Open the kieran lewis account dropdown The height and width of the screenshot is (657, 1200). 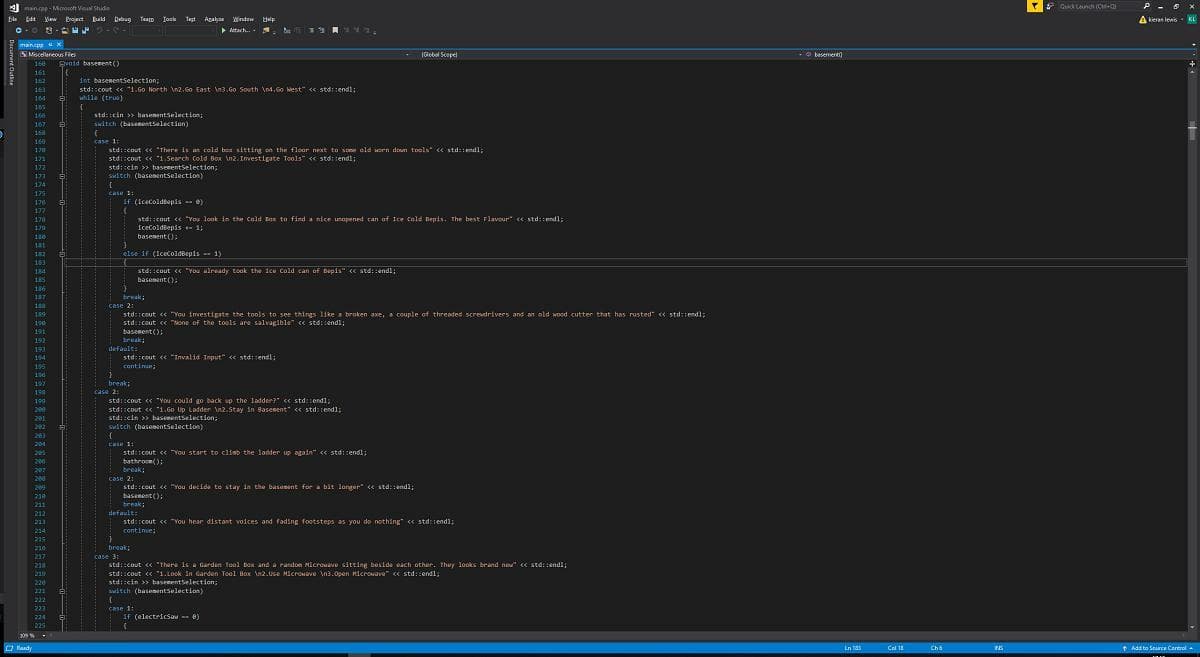click(1164, 20)
